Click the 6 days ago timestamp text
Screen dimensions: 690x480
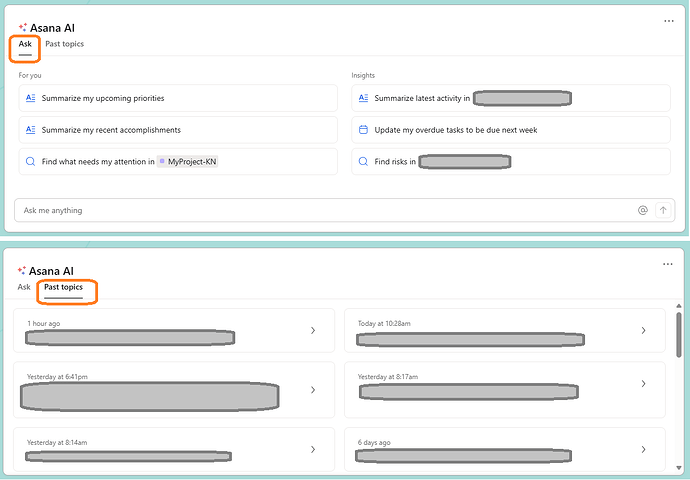point(374,443)
